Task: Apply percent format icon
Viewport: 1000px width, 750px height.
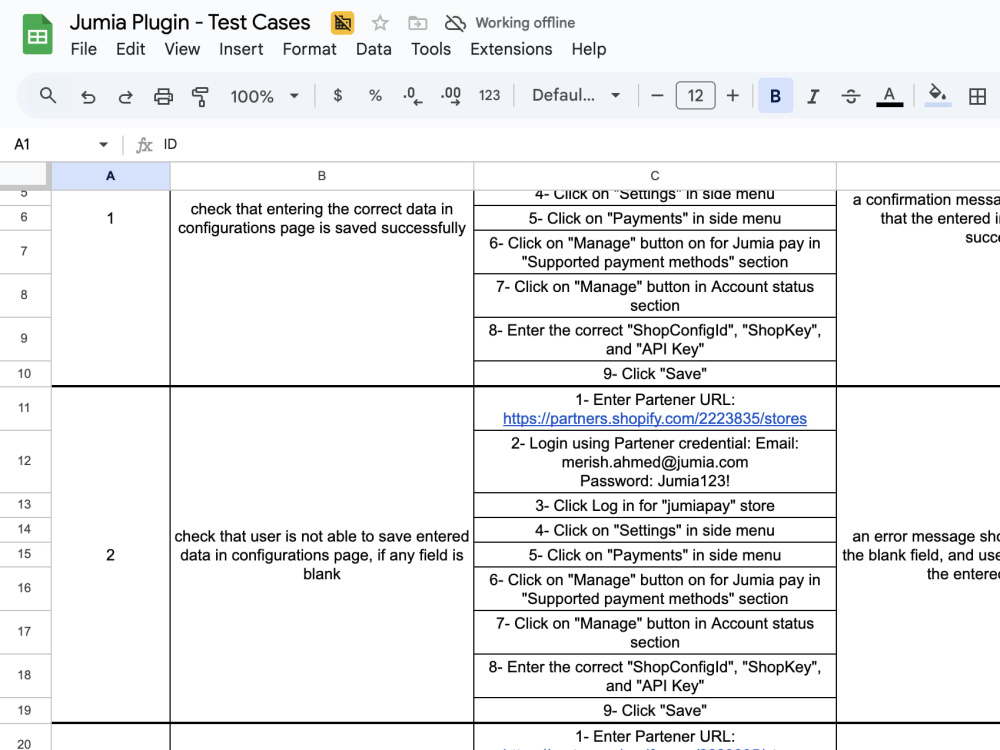Action: 375,96
